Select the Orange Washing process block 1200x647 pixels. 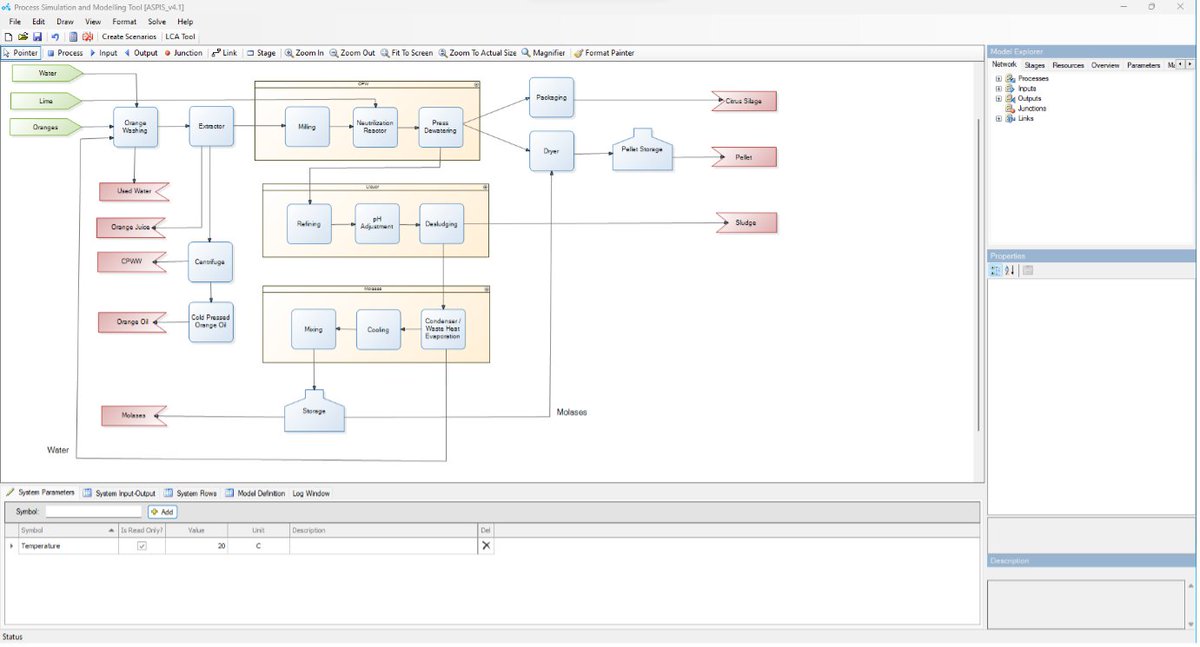point(135,128)
